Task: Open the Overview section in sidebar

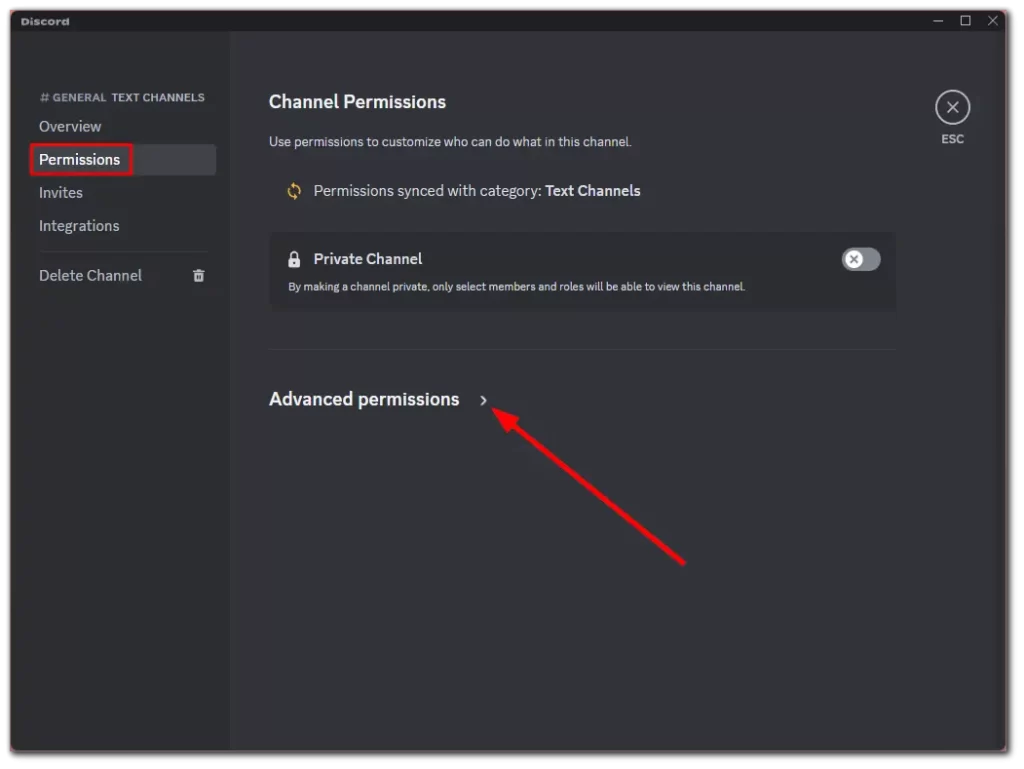Action: [70, 127]
